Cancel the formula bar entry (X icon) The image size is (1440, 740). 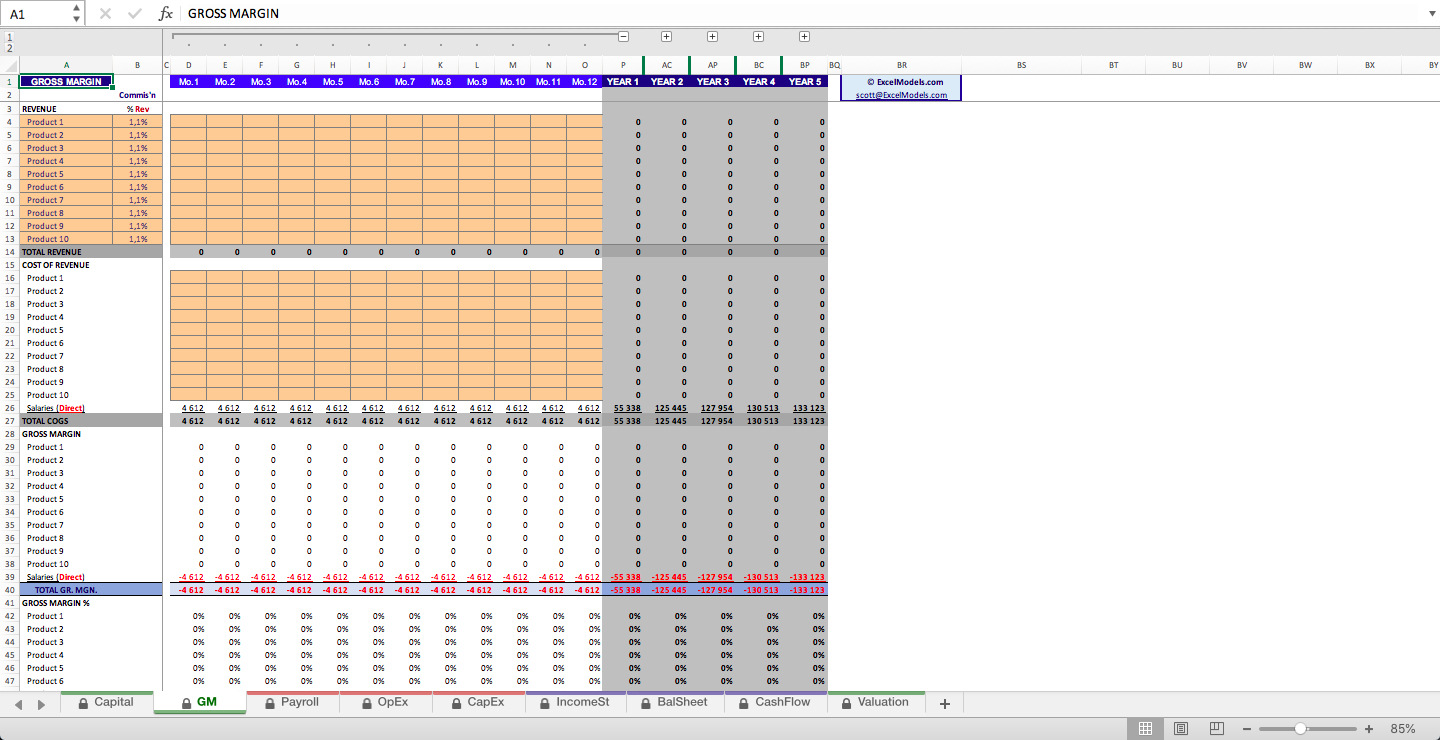click(106, 14)
